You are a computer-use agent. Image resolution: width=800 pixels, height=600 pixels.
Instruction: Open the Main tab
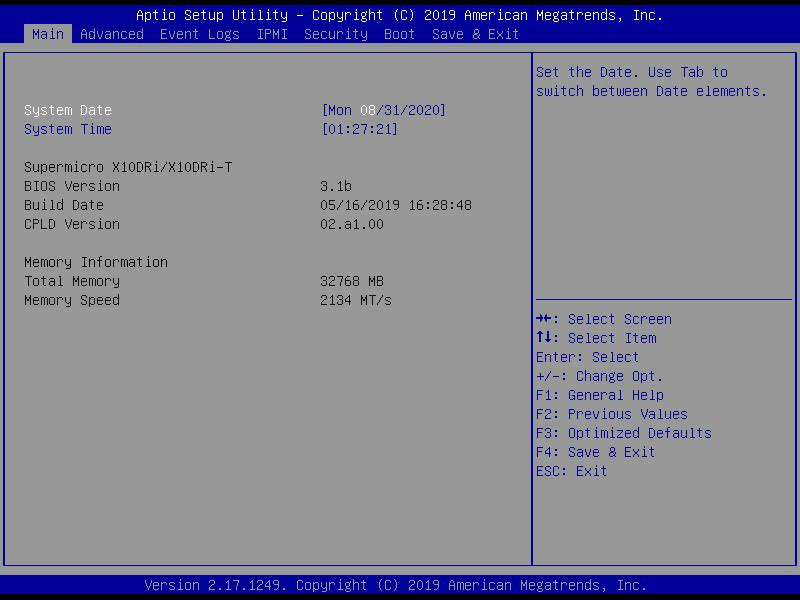[x=48, y=34]
